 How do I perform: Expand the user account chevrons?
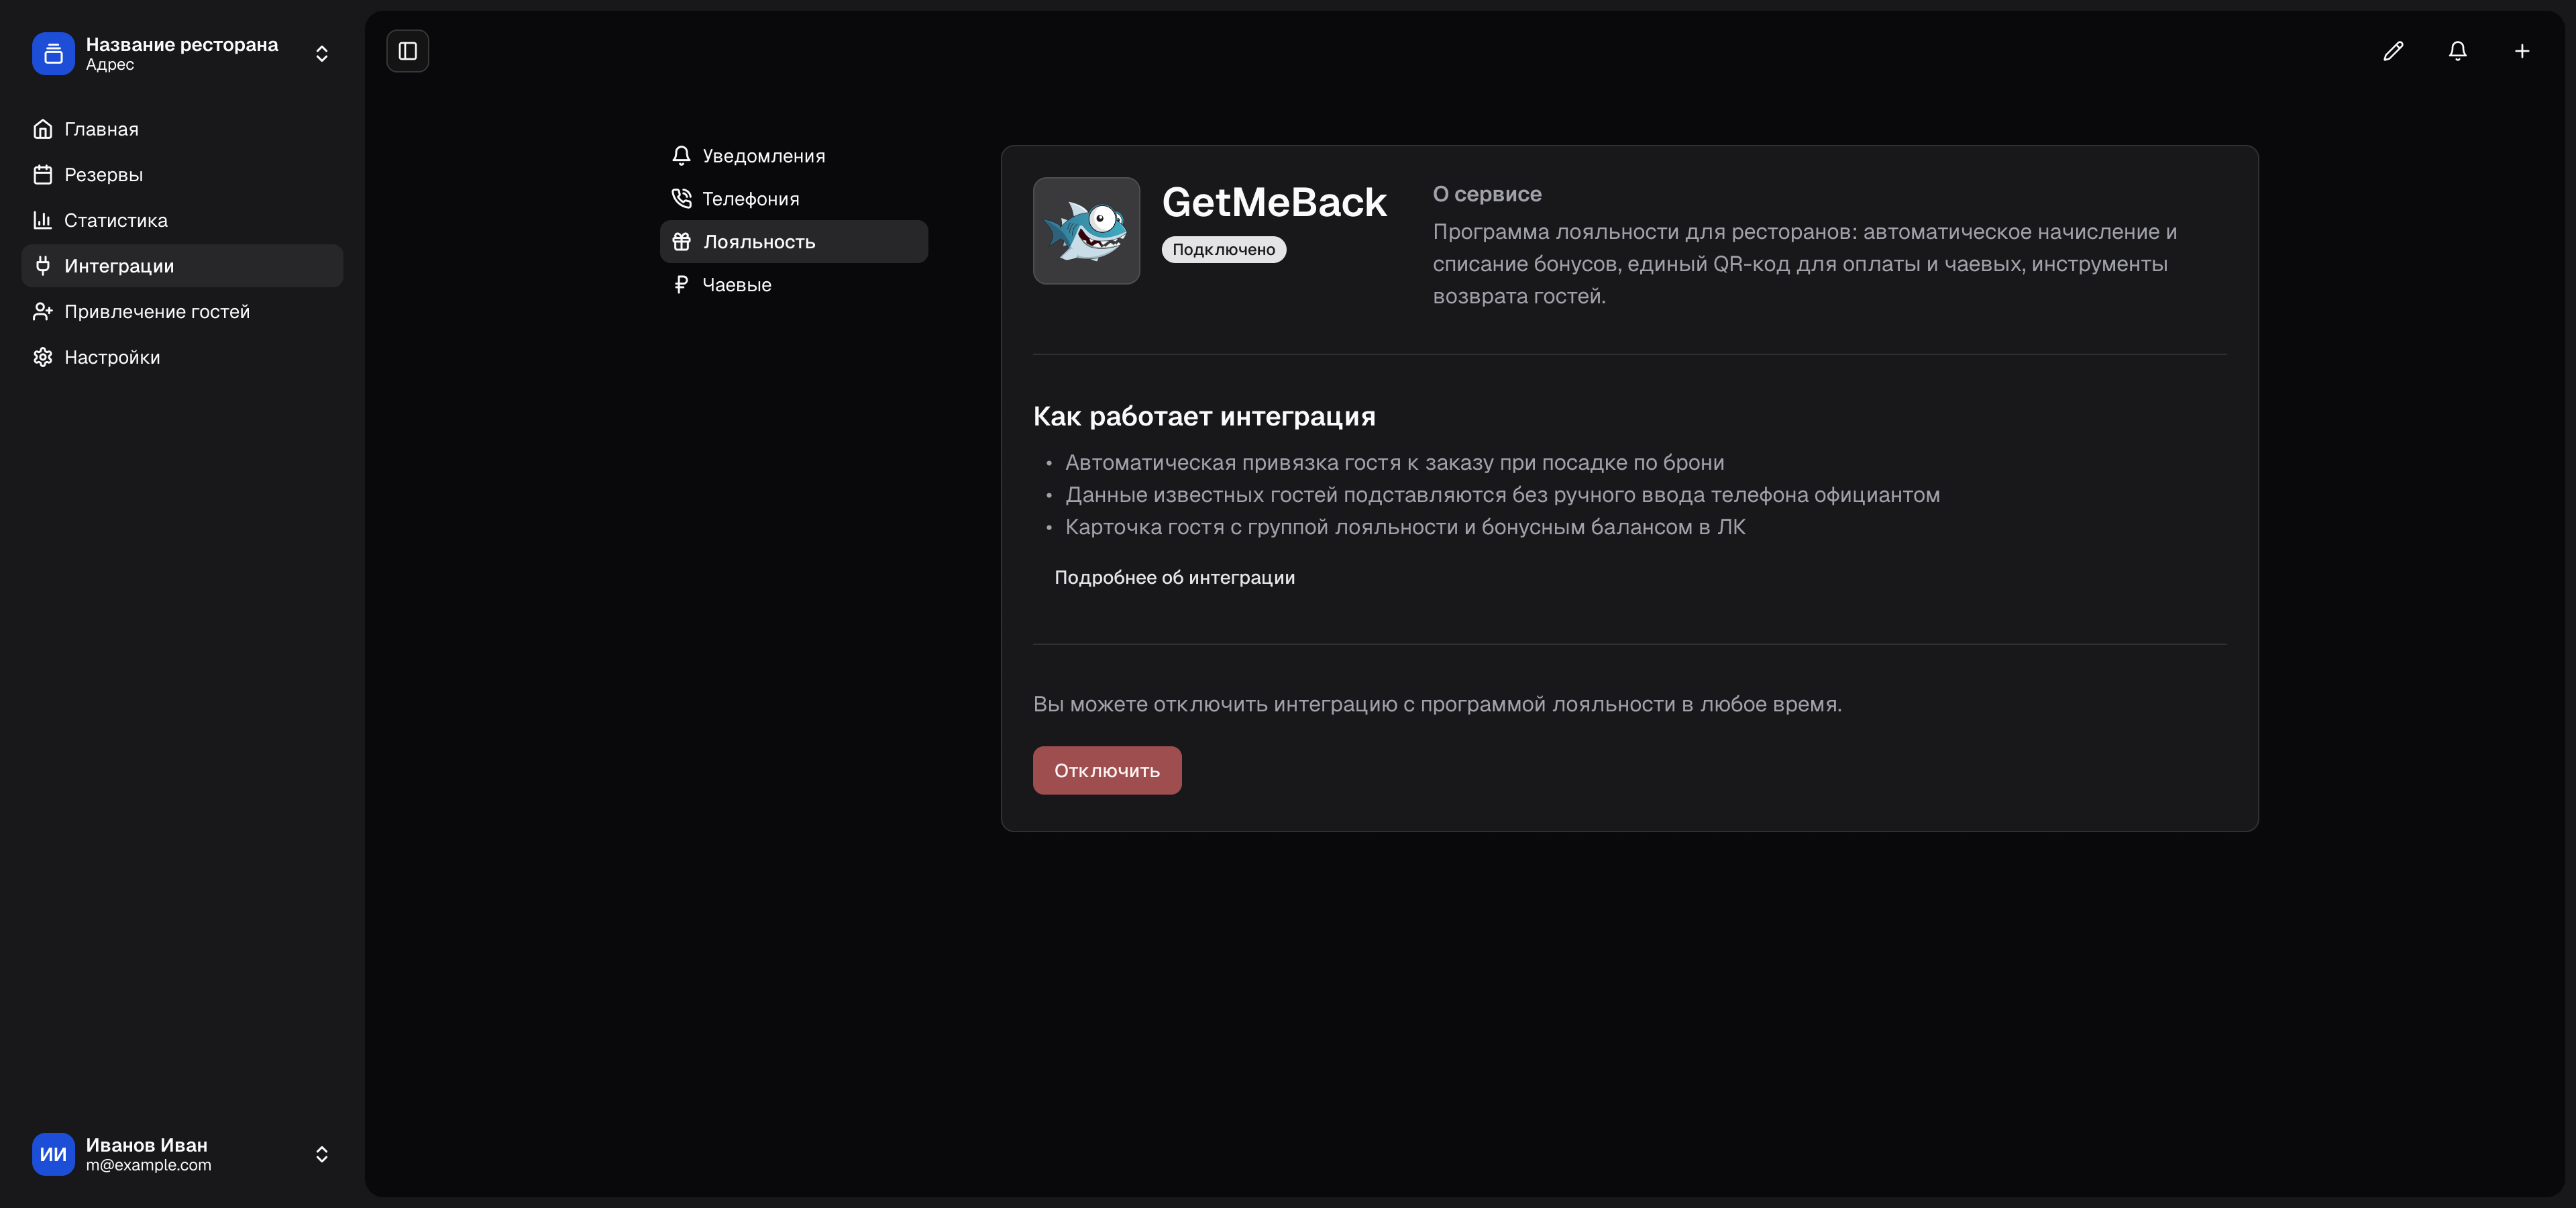pyautogui.click(x=322, y=1154)
